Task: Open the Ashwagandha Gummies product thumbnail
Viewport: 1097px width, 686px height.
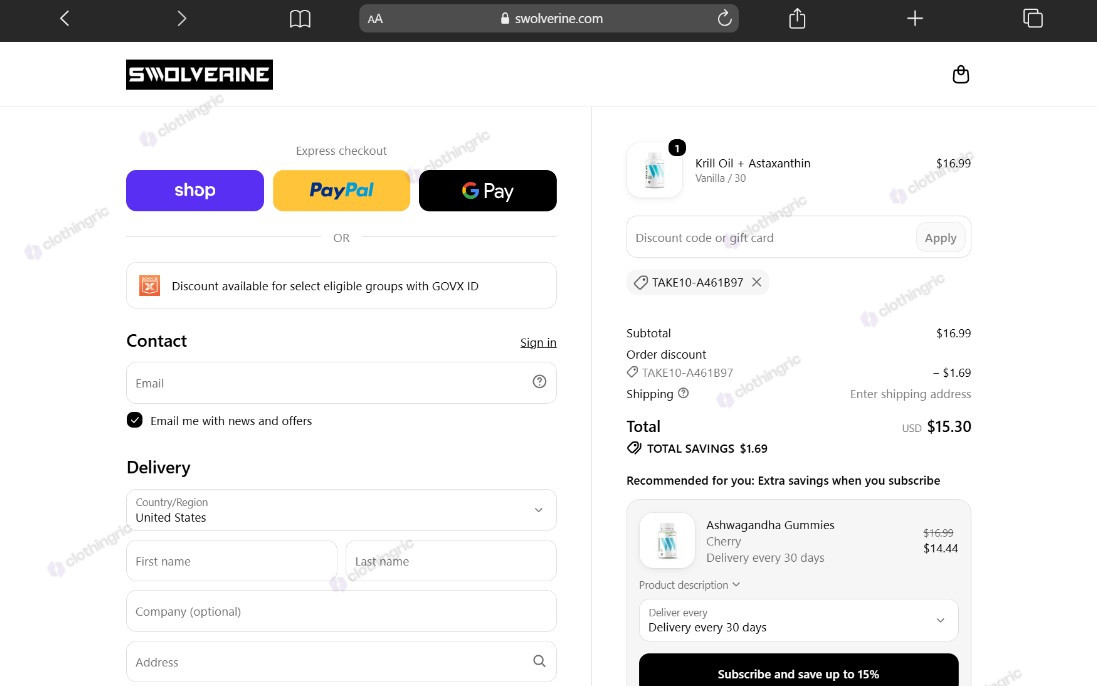Action: point(667,541)
